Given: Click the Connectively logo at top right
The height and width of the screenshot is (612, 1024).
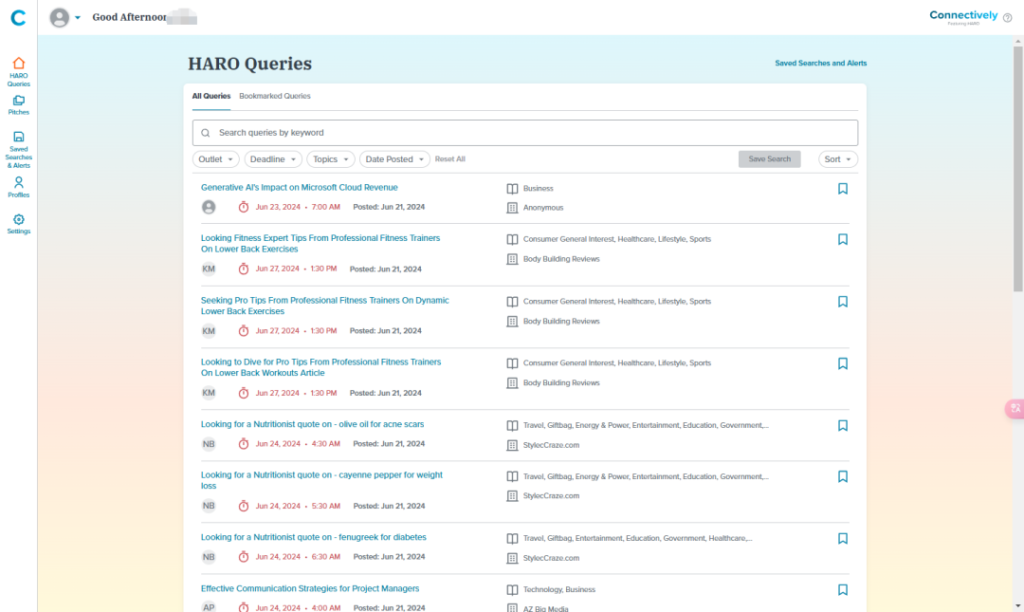Looking at the screenshot, I should coord(963,16).
